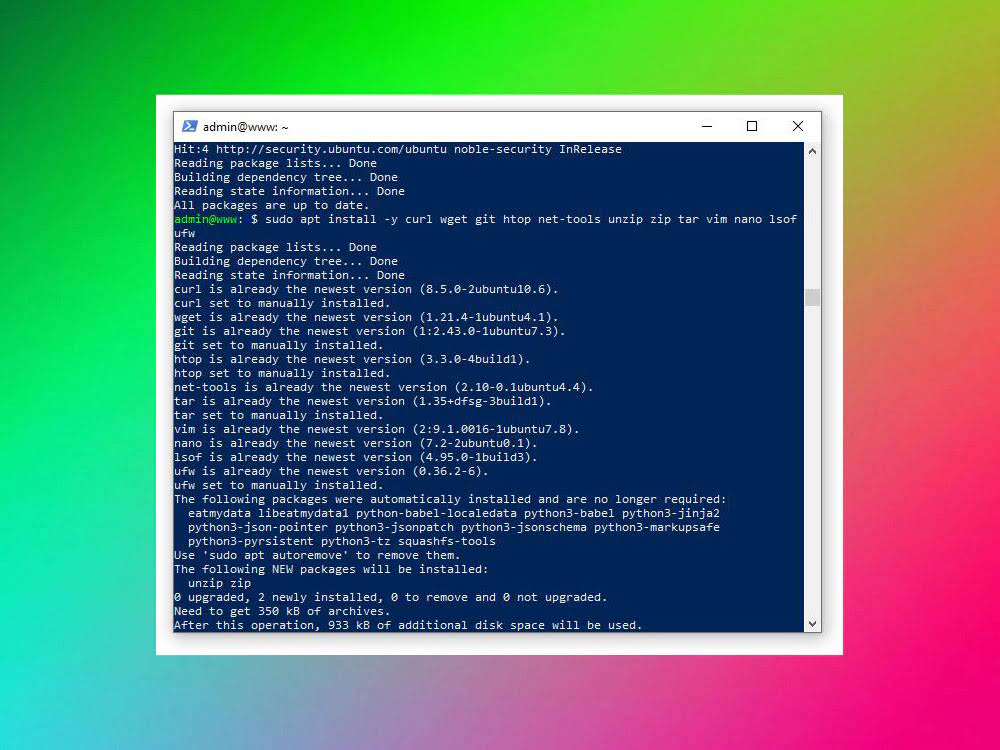Click 'The following NEW packages will be installed' line
The height and width of the screenshot is (750, 1000).
(x=331, y=570)
